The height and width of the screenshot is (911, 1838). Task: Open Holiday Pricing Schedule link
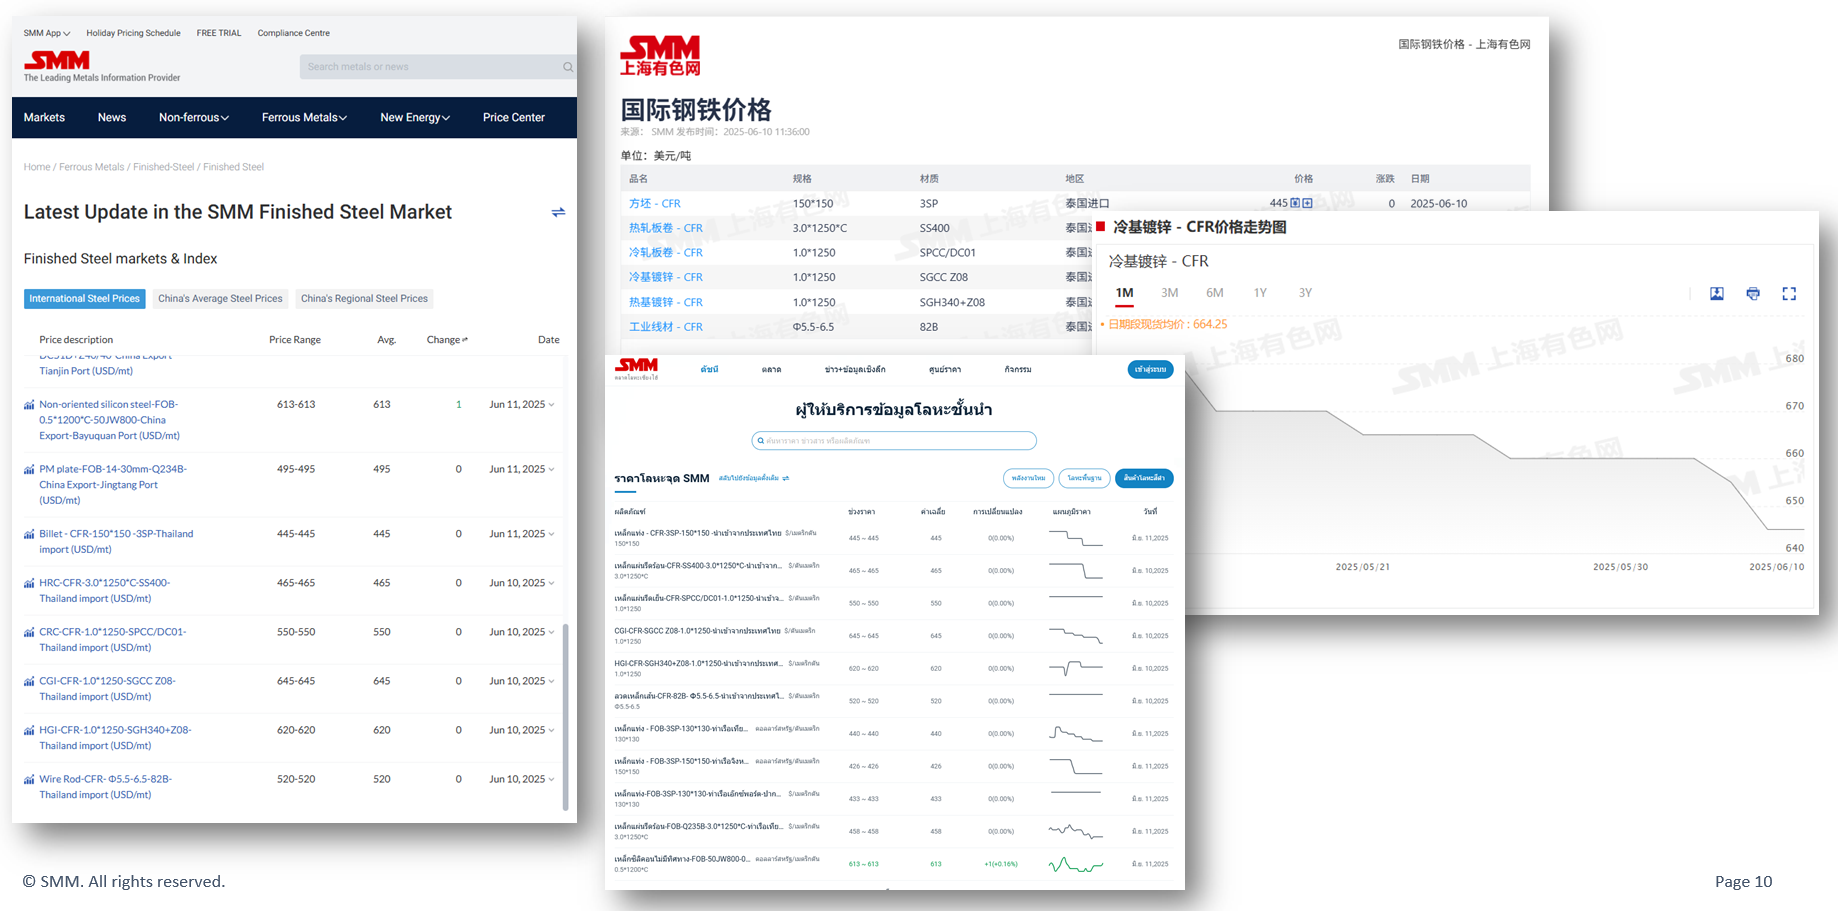pyautogui.click(x=133, y=33)
